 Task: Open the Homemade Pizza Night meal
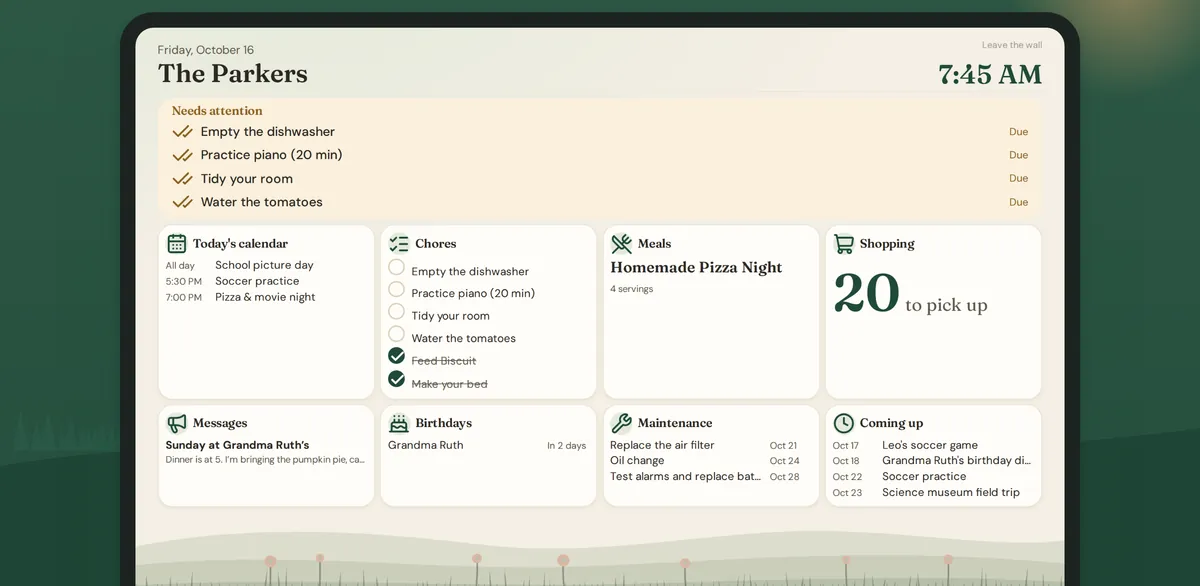tap(696, 268)
